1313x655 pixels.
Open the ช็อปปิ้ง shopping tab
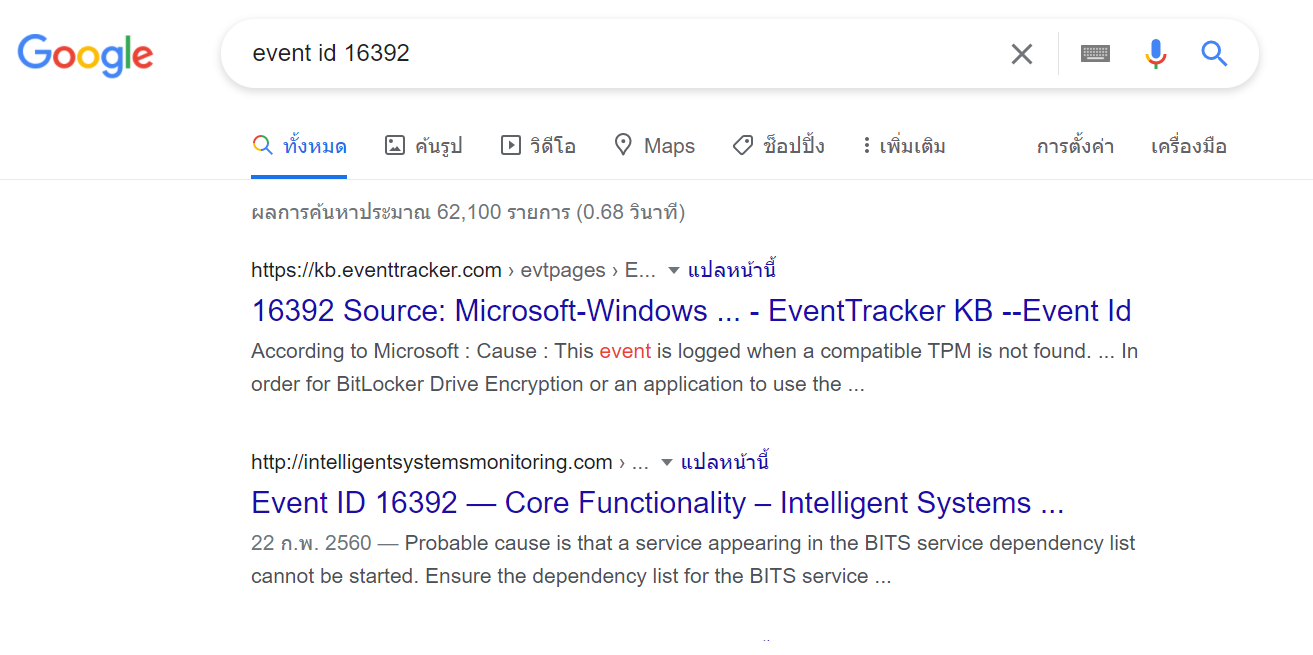pyautogui.click(x=778, y=146)
